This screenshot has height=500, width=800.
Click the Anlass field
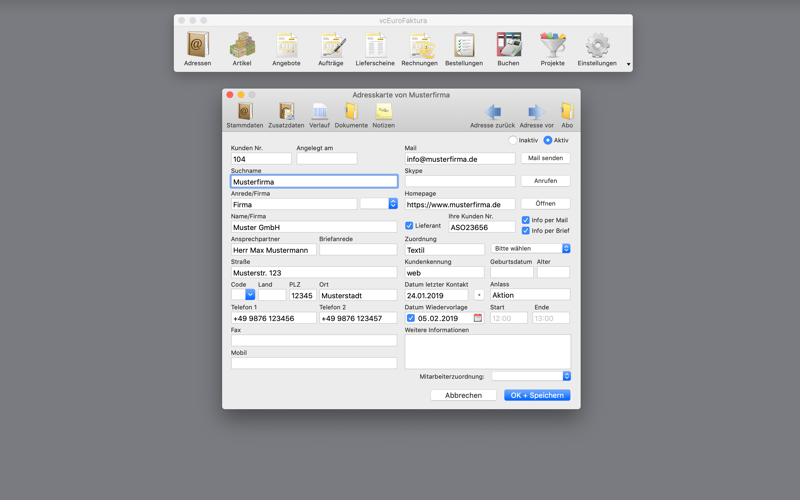pos(530,295)
